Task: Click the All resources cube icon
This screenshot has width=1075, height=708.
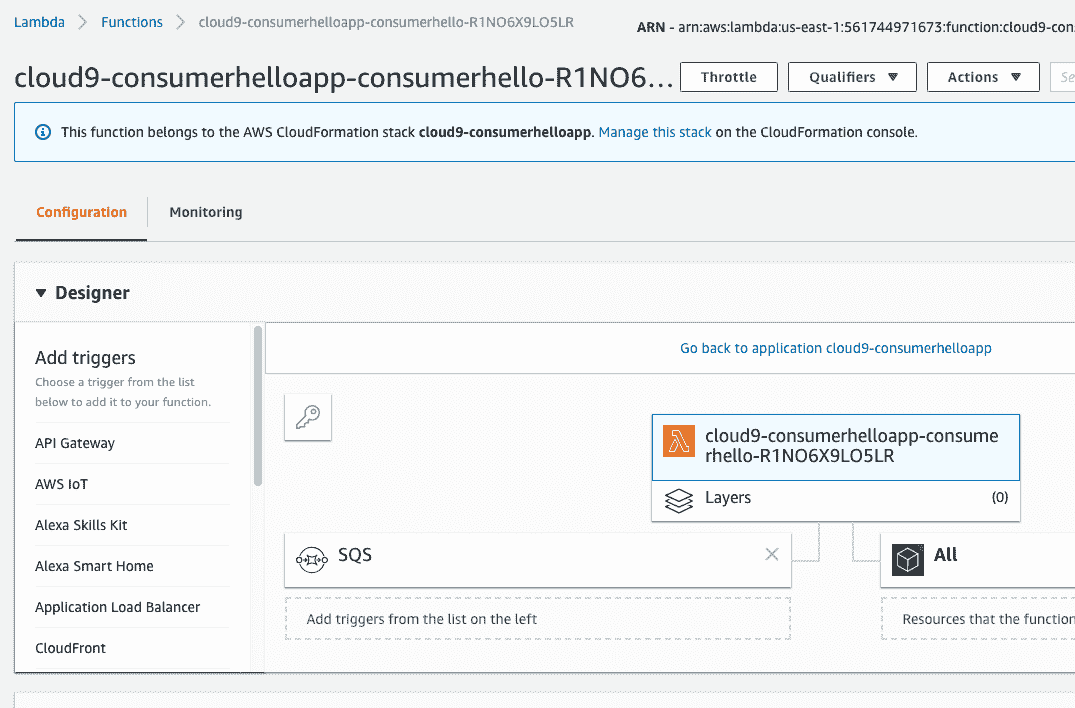Action: tap(907, 558)
